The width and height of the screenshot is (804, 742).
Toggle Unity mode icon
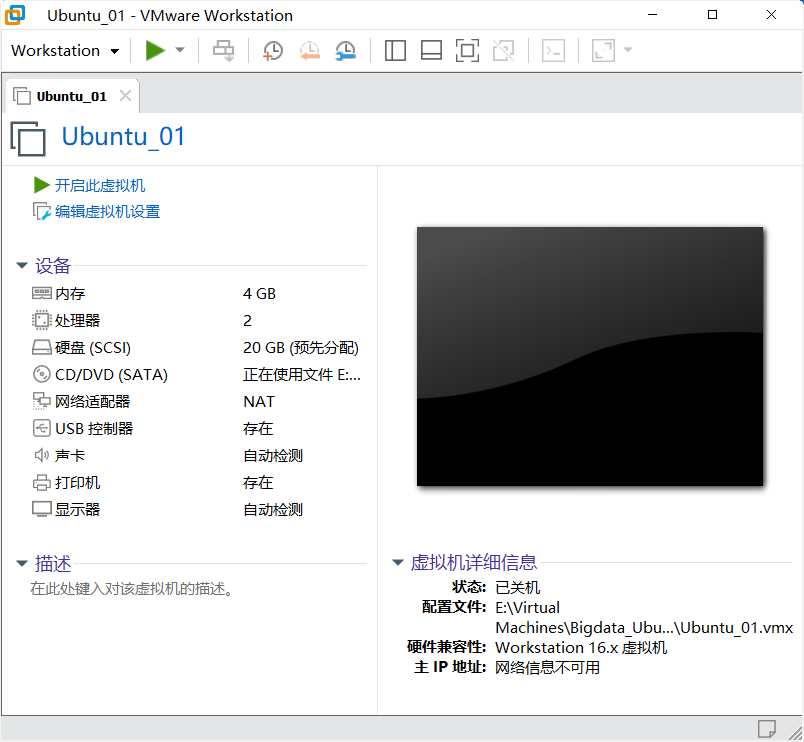[x=504, y=51]
